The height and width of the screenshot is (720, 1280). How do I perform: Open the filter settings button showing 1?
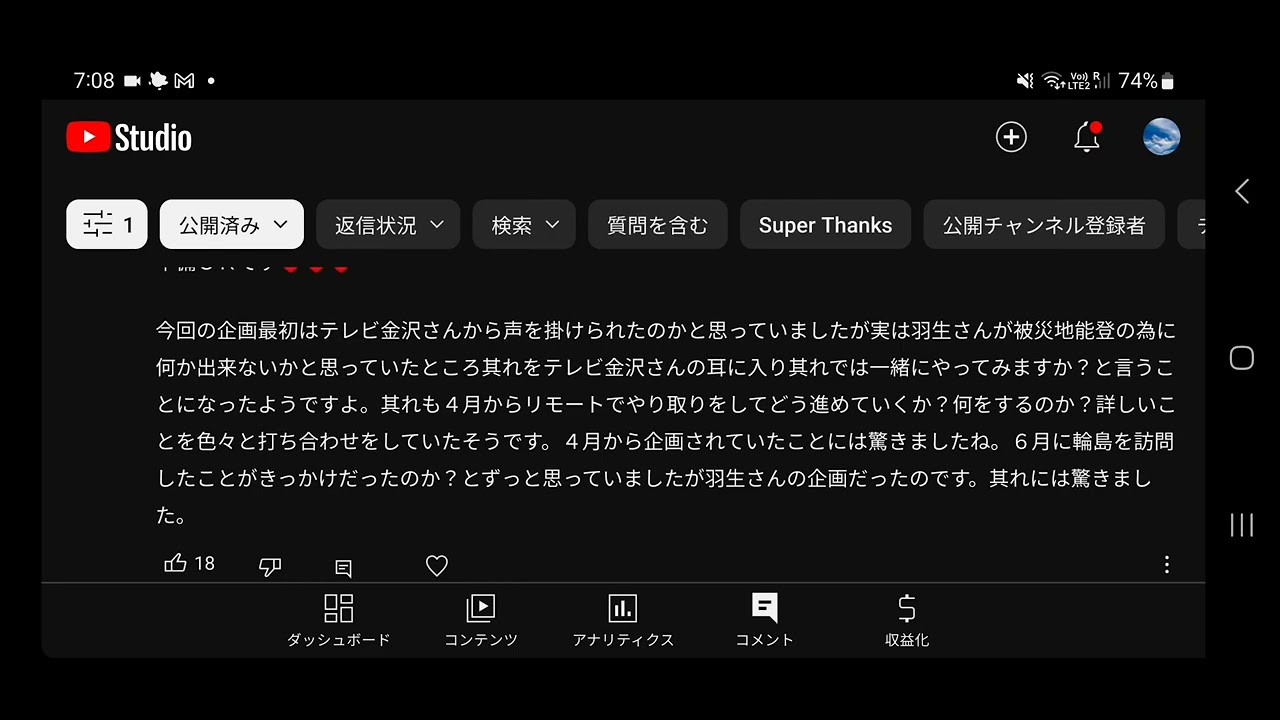pos(107,225)
